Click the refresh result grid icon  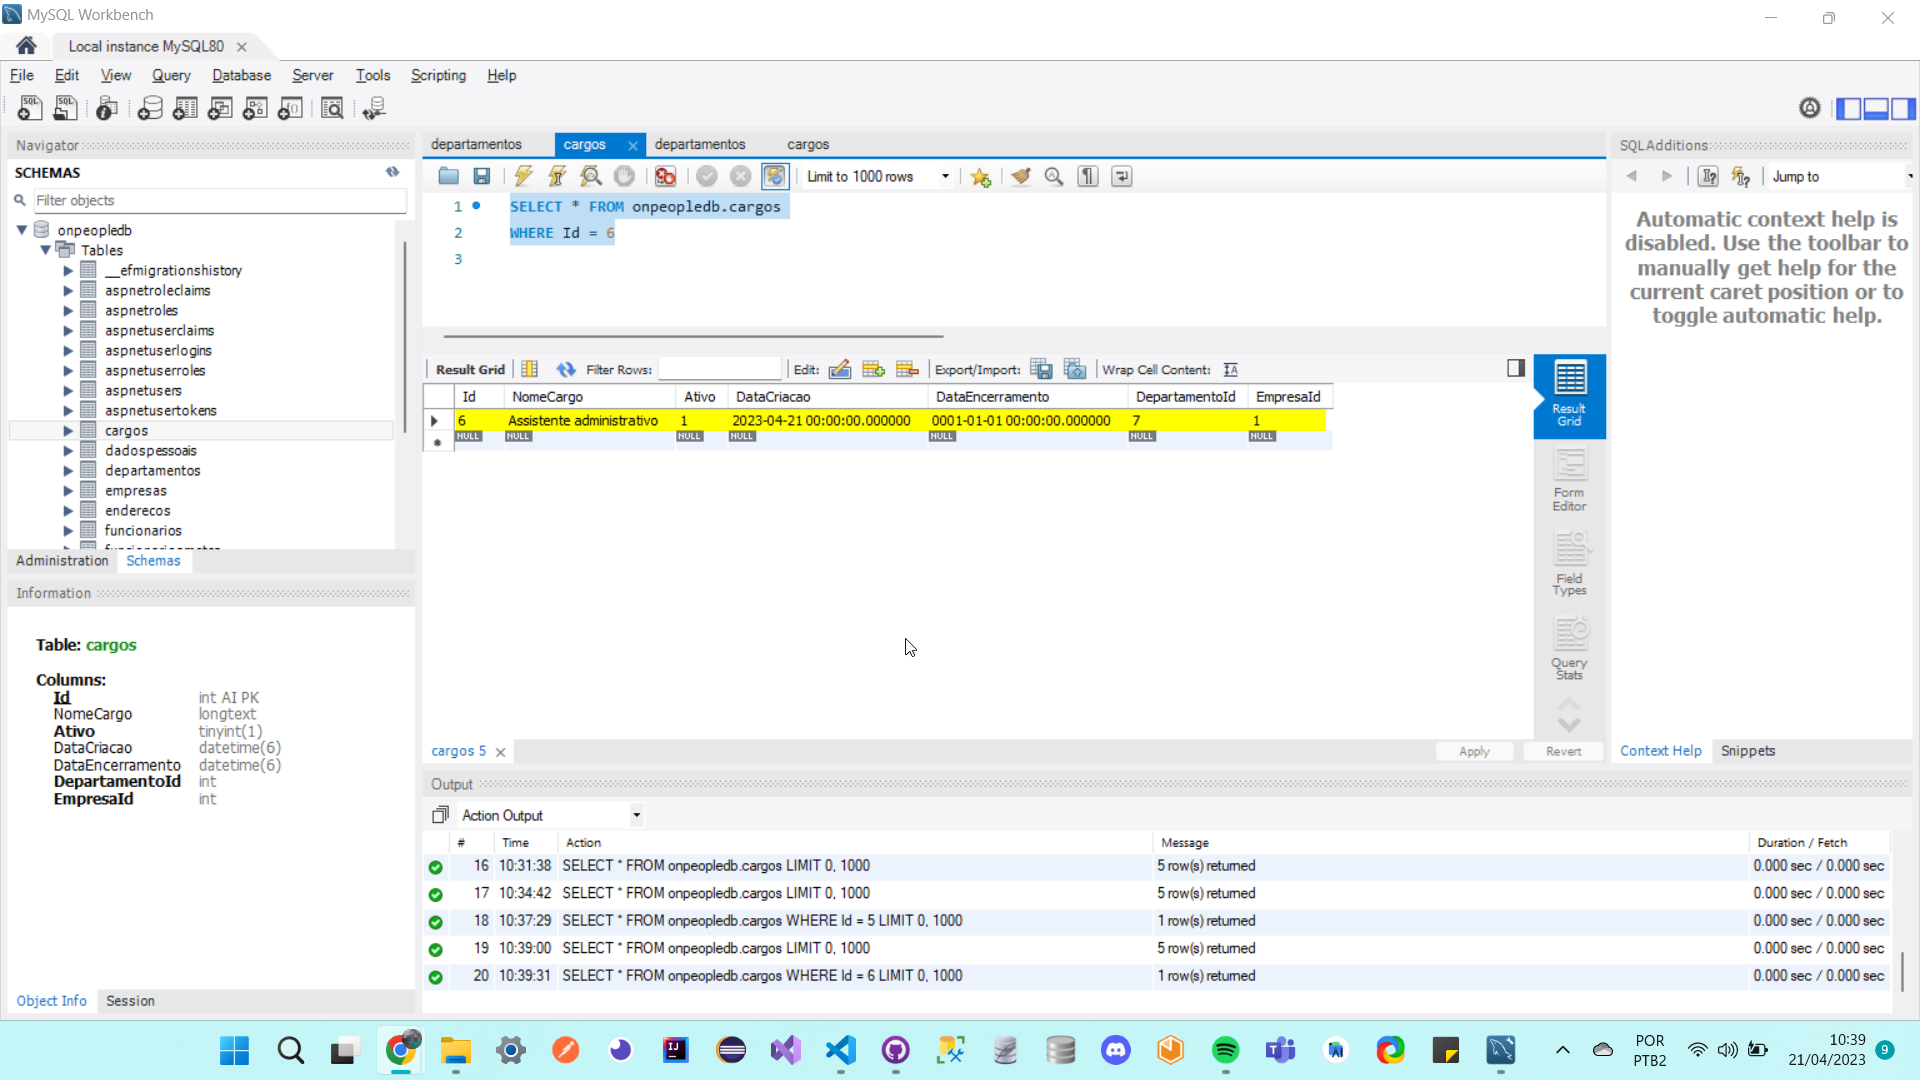(x=566, y=370)
